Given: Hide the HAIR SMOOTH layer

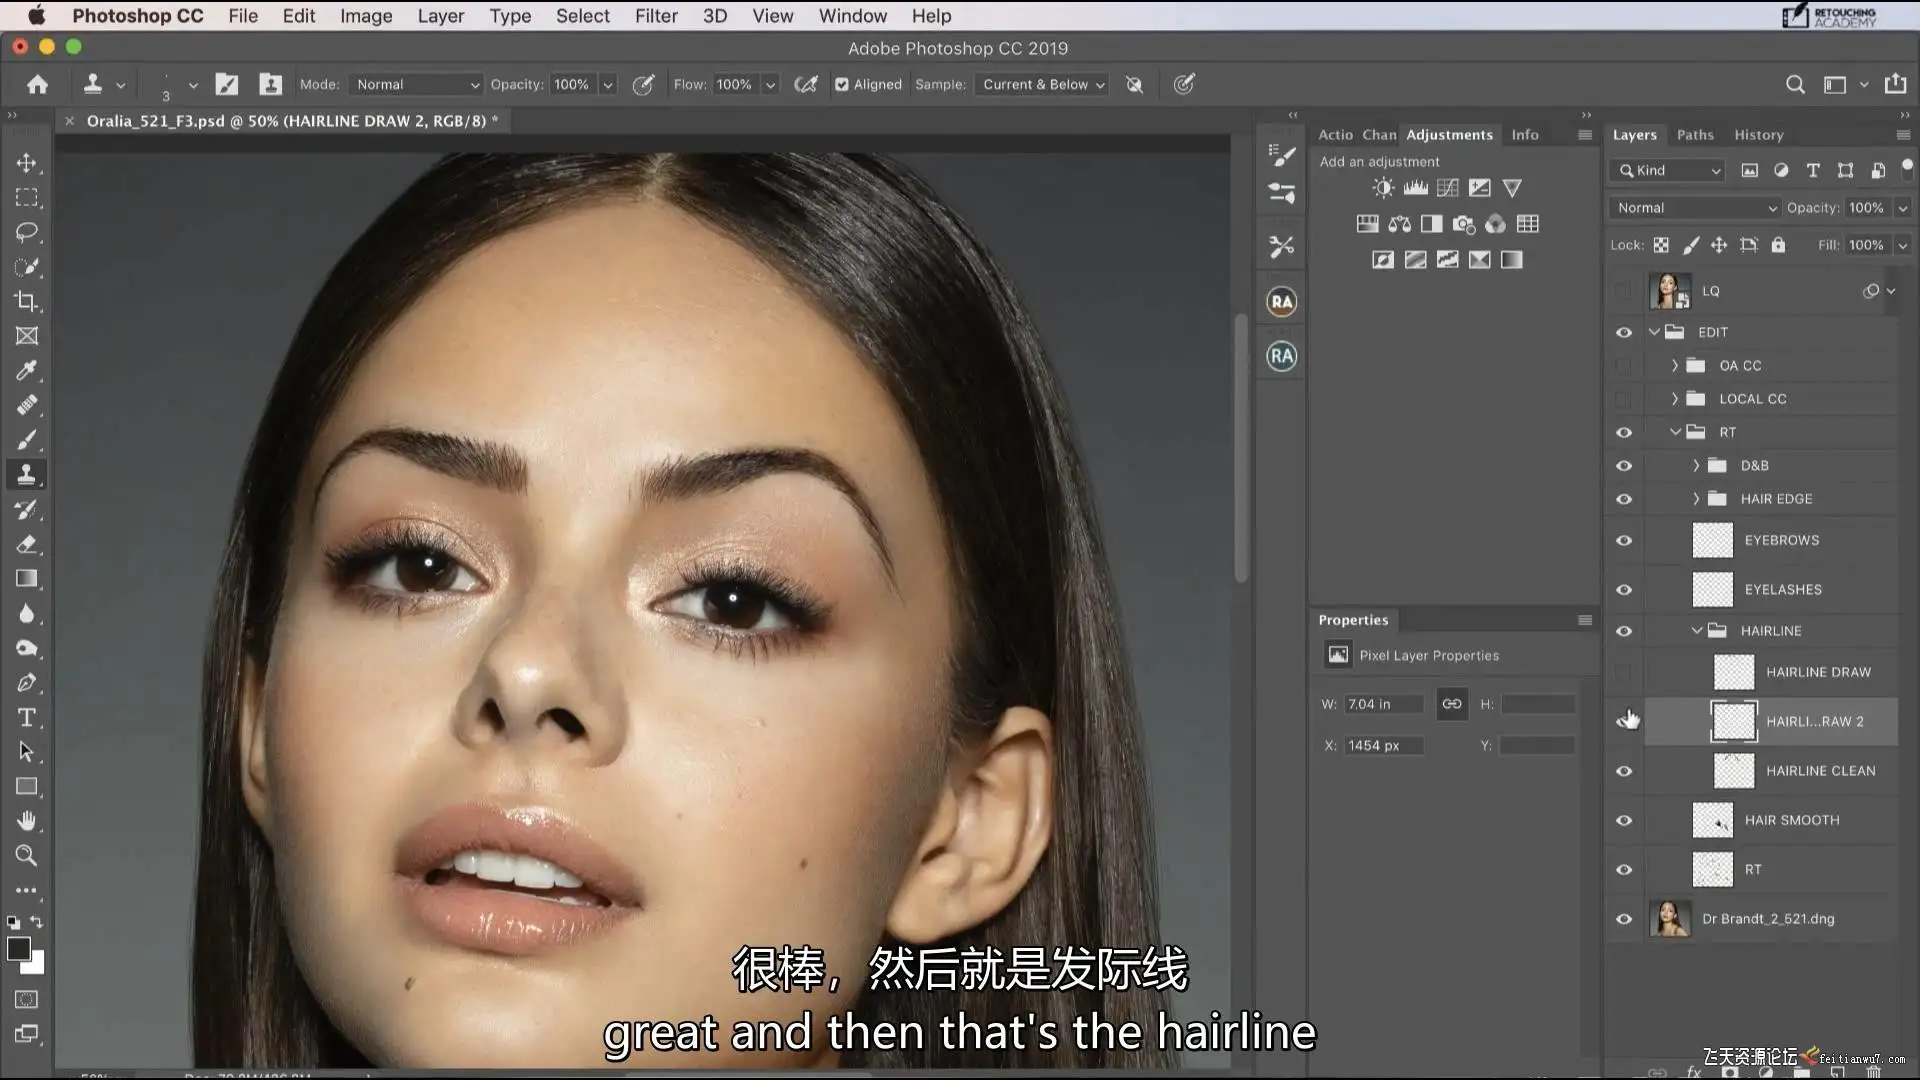Looking at the screenshot, I should point(1624,820).
